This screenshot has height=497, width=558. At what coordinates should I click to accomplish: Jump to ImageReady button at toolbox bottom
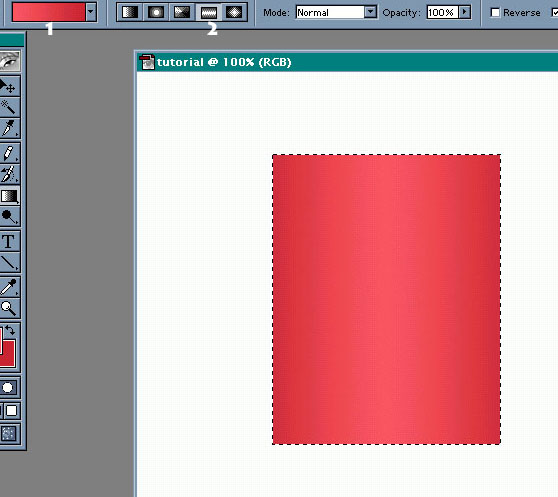(x=9, y=433)
